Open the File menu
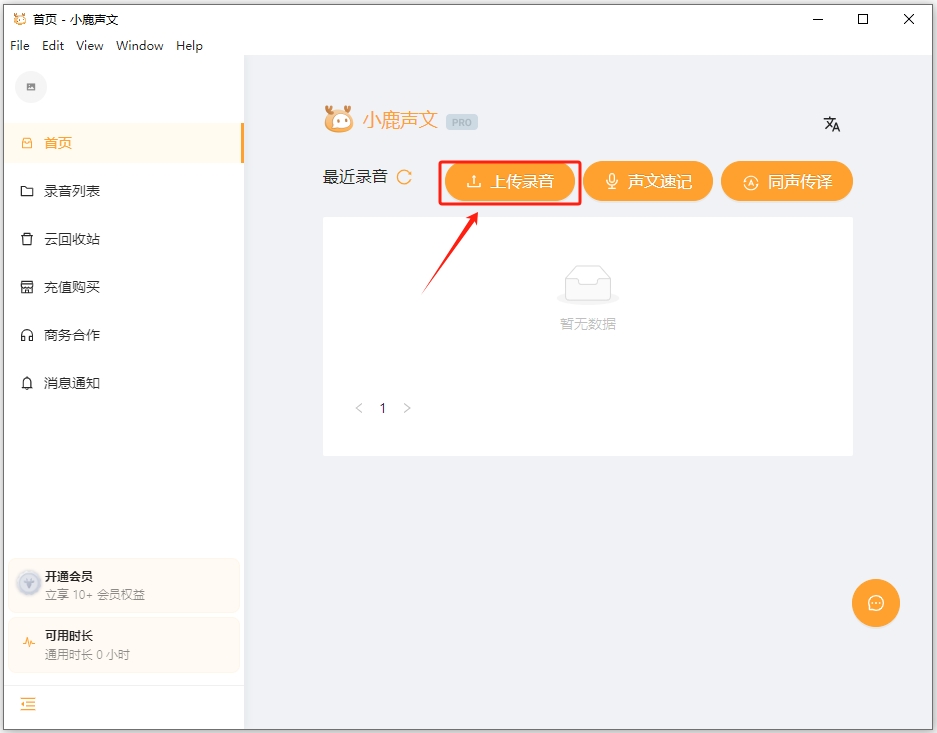 (19, 45)
